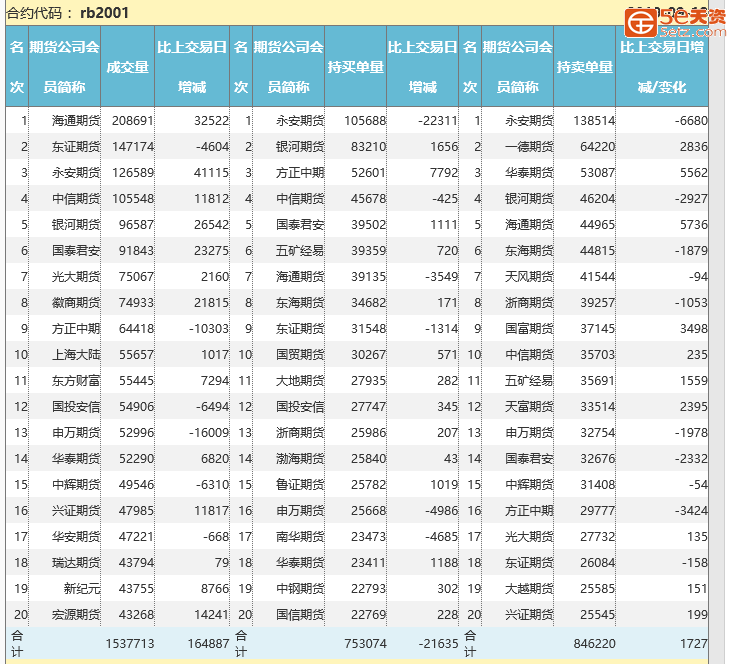Click volume value 126589
This screenshot has height=664, width=732.
133,173
